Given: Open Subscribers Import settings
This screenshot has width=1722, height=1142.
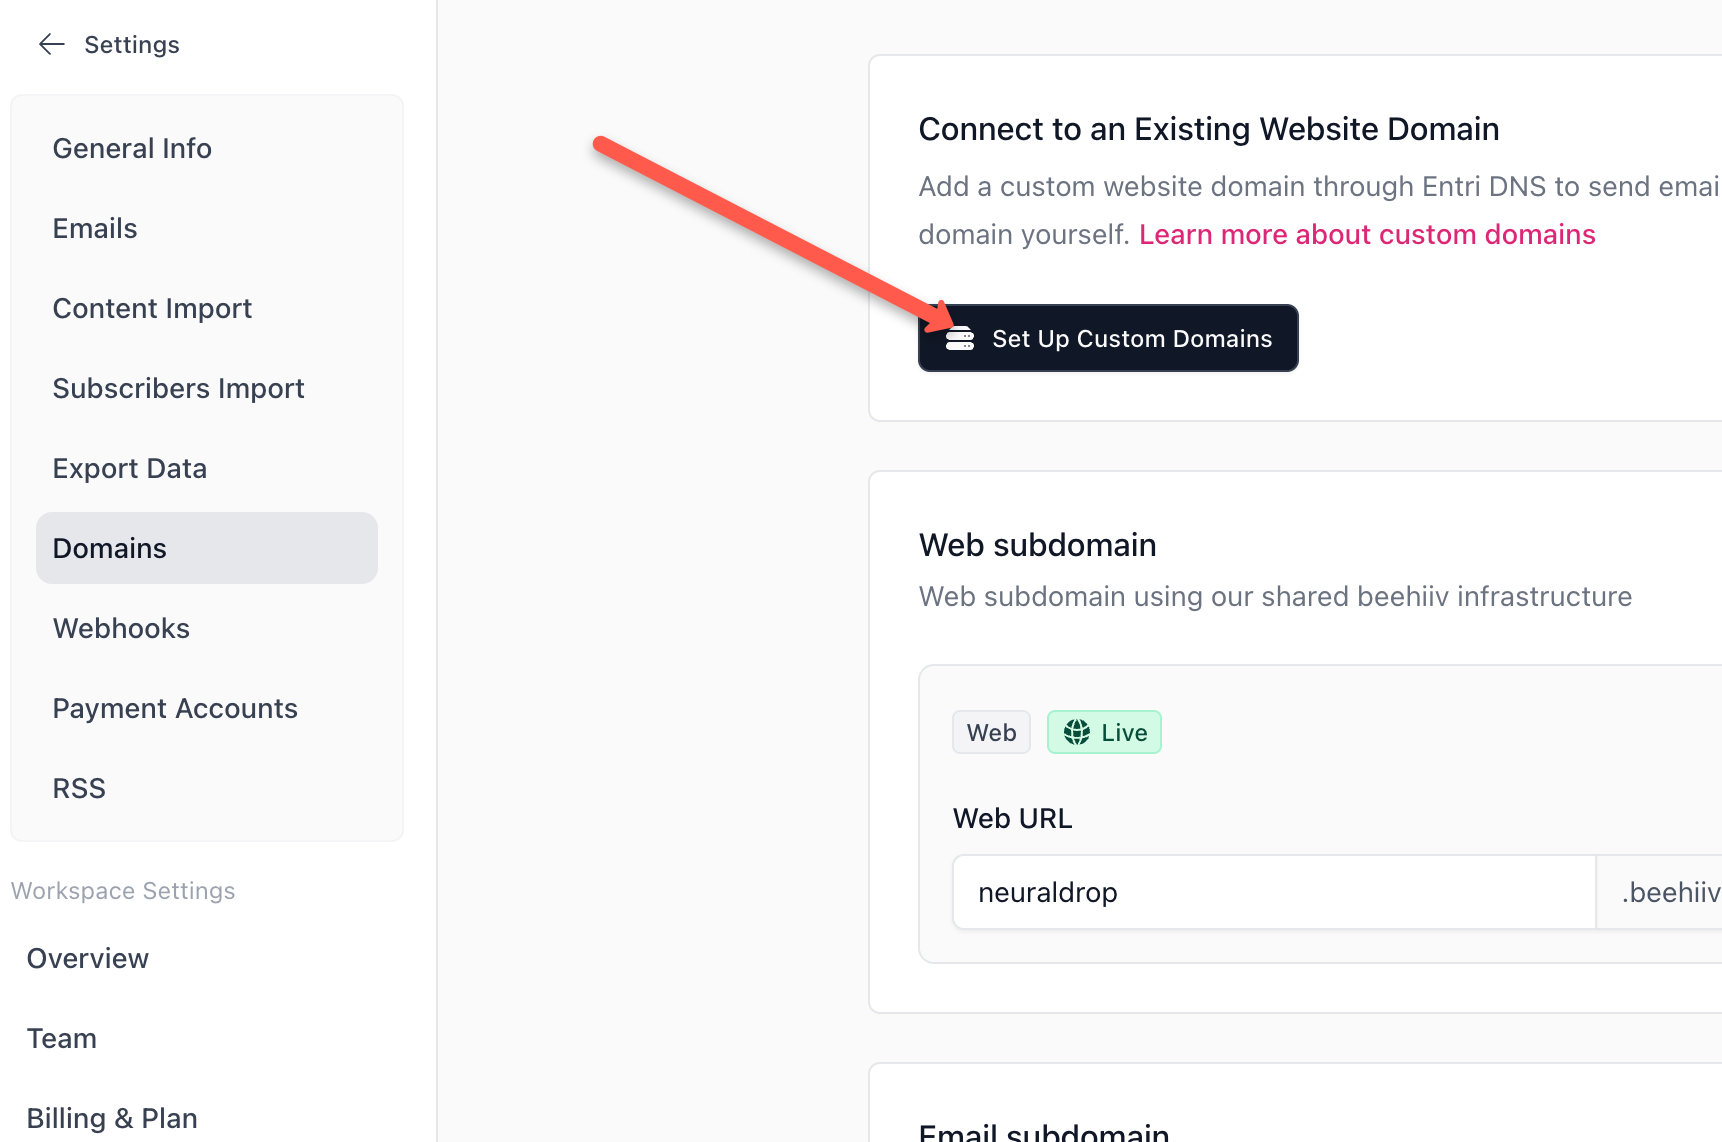Looking at the screenshot, I should coord(178,387).
